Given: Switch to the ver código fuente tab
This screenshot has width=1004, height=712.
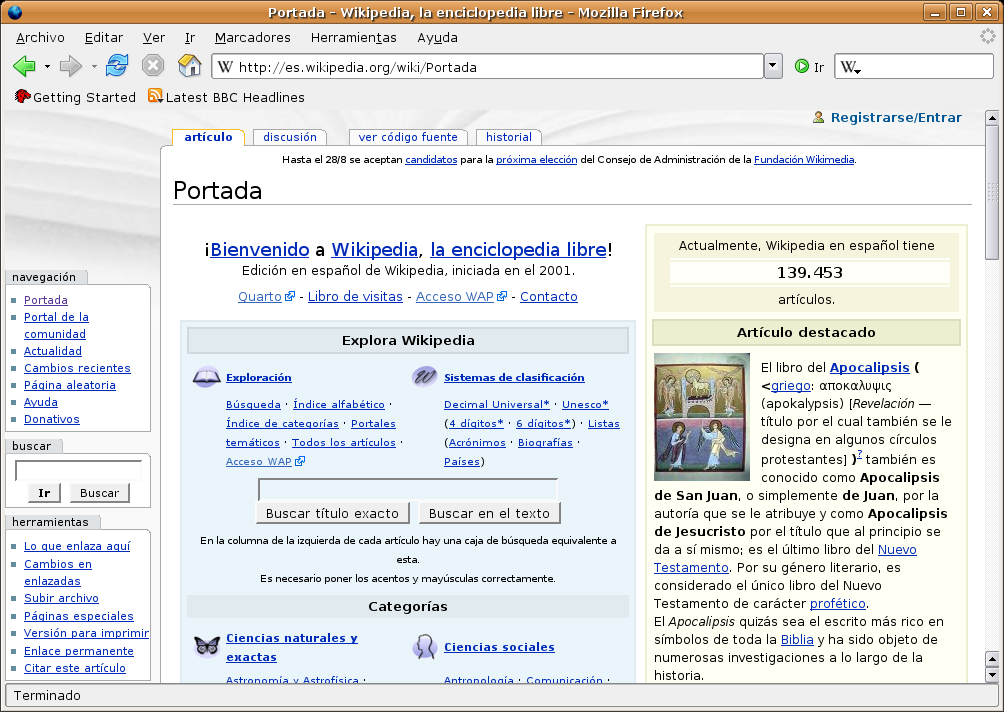Looking at the screenshot, I should pyautogui.click(x=408, y=137).
